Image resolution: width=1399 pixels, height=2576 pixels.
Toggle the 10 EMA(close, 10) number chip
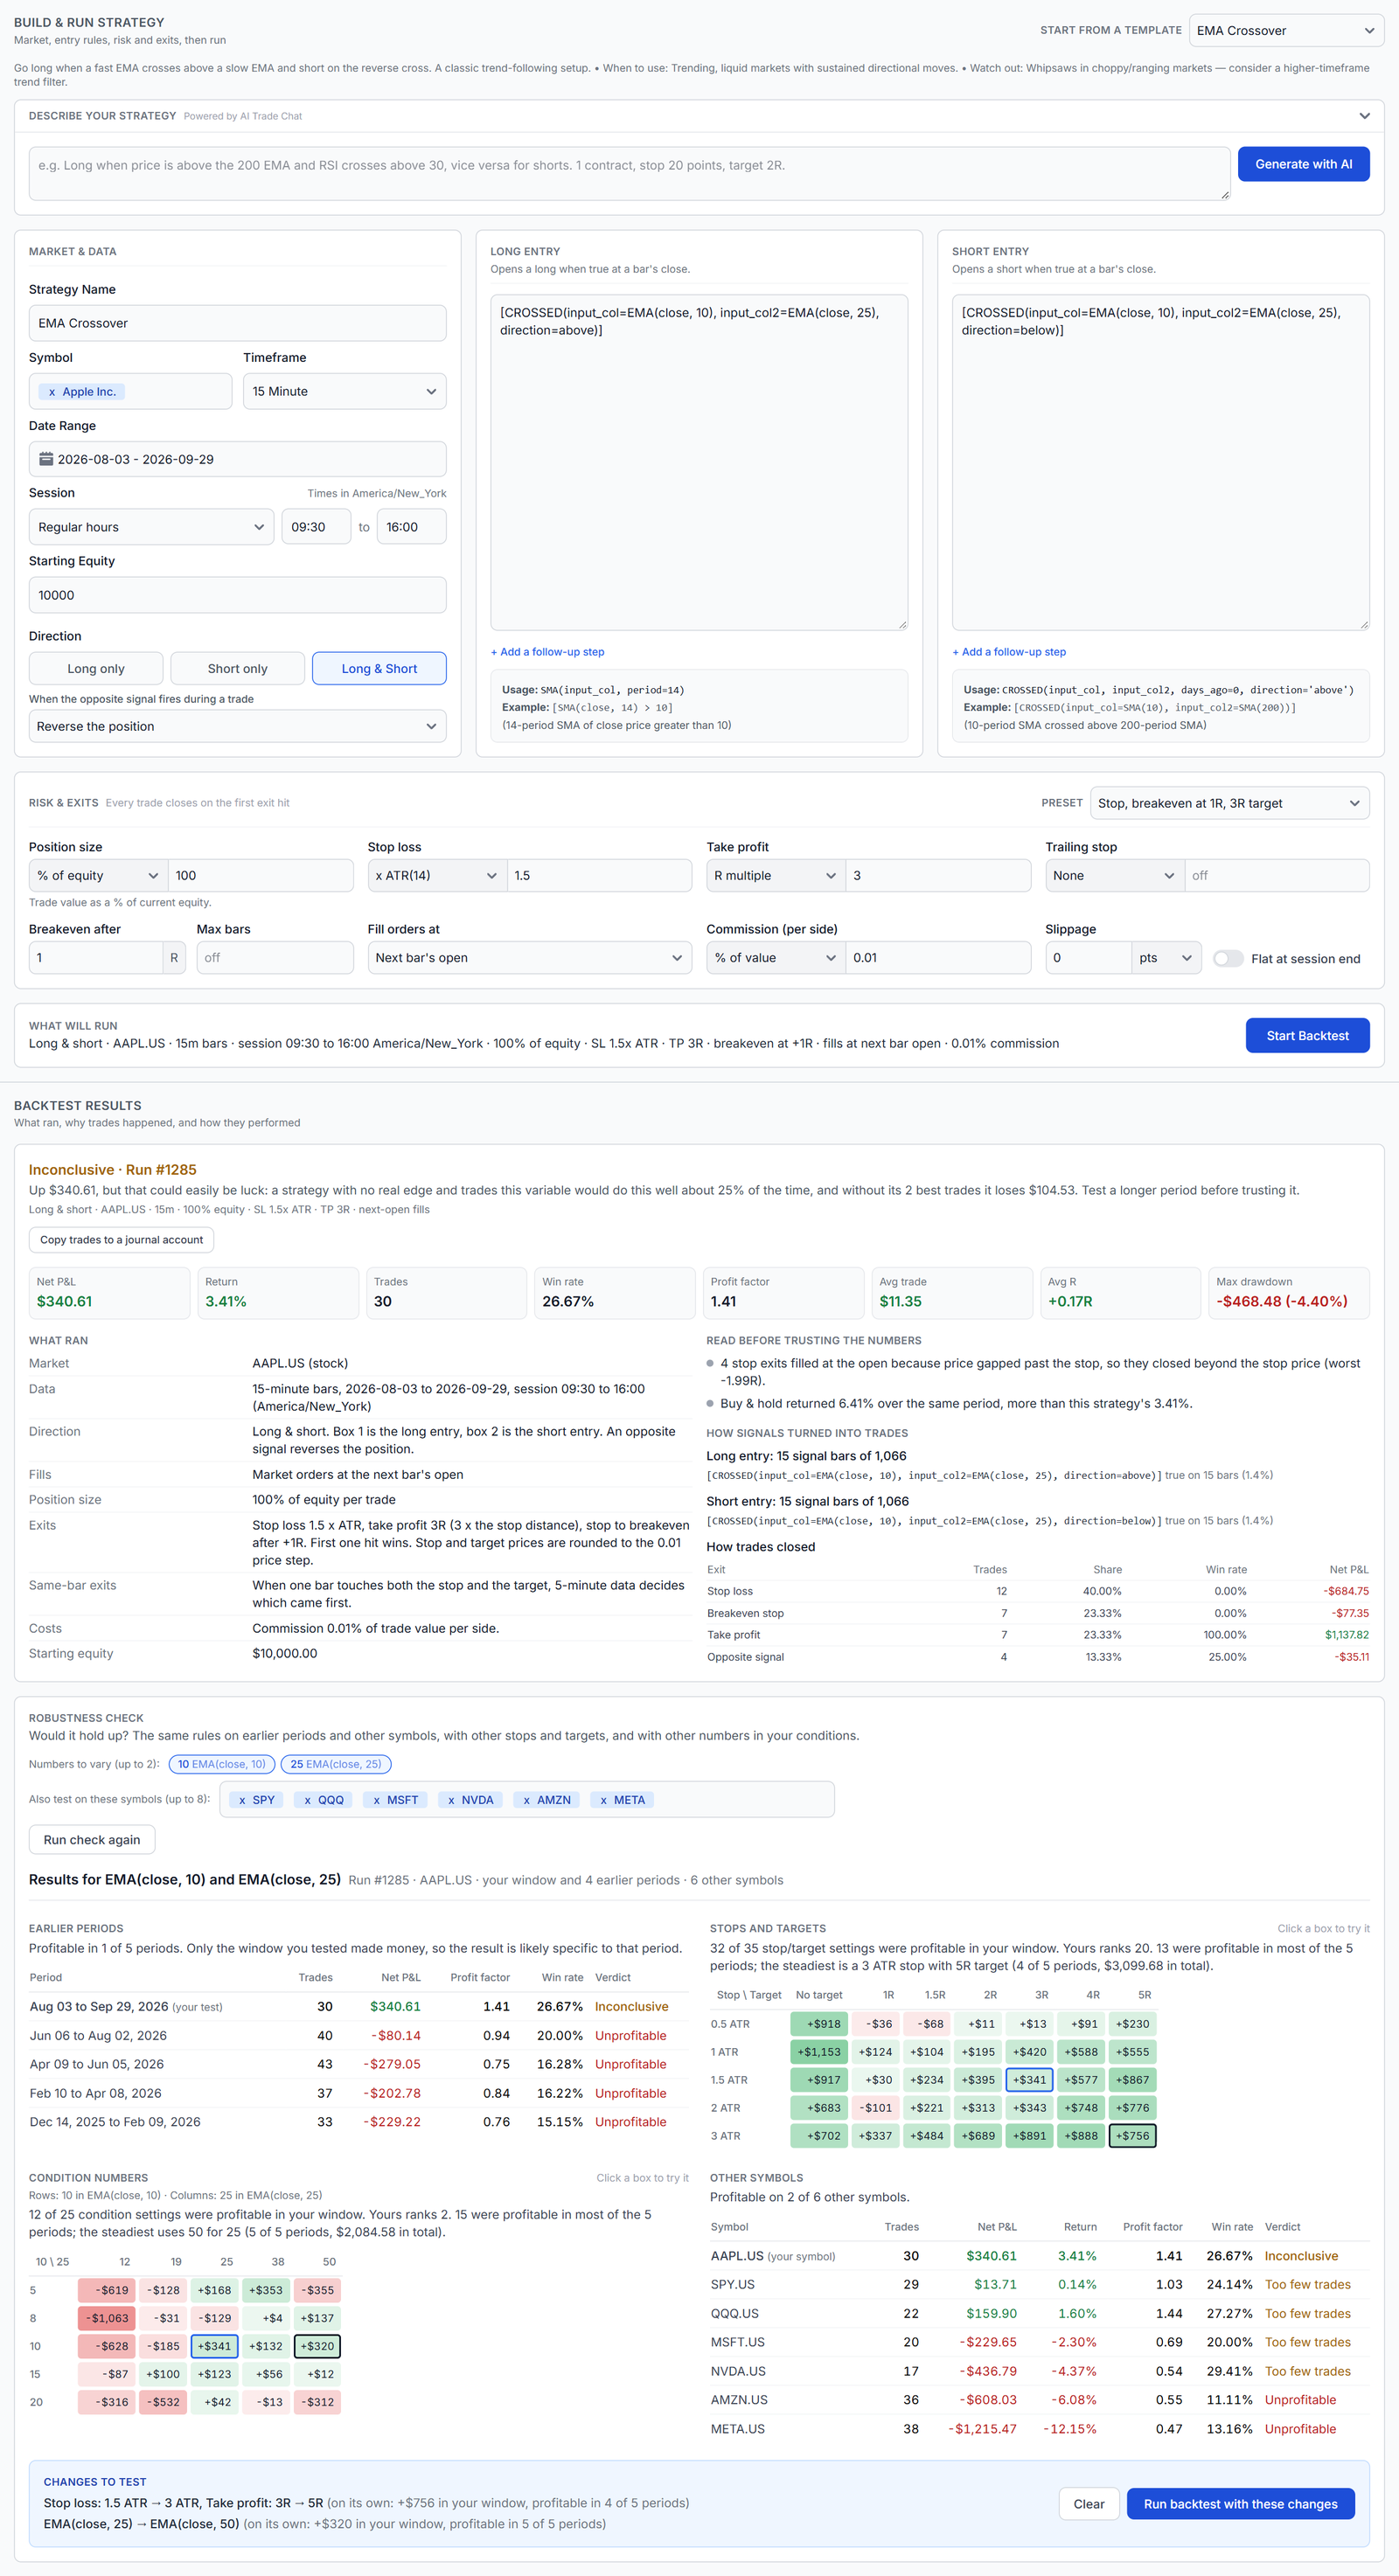222,1764
